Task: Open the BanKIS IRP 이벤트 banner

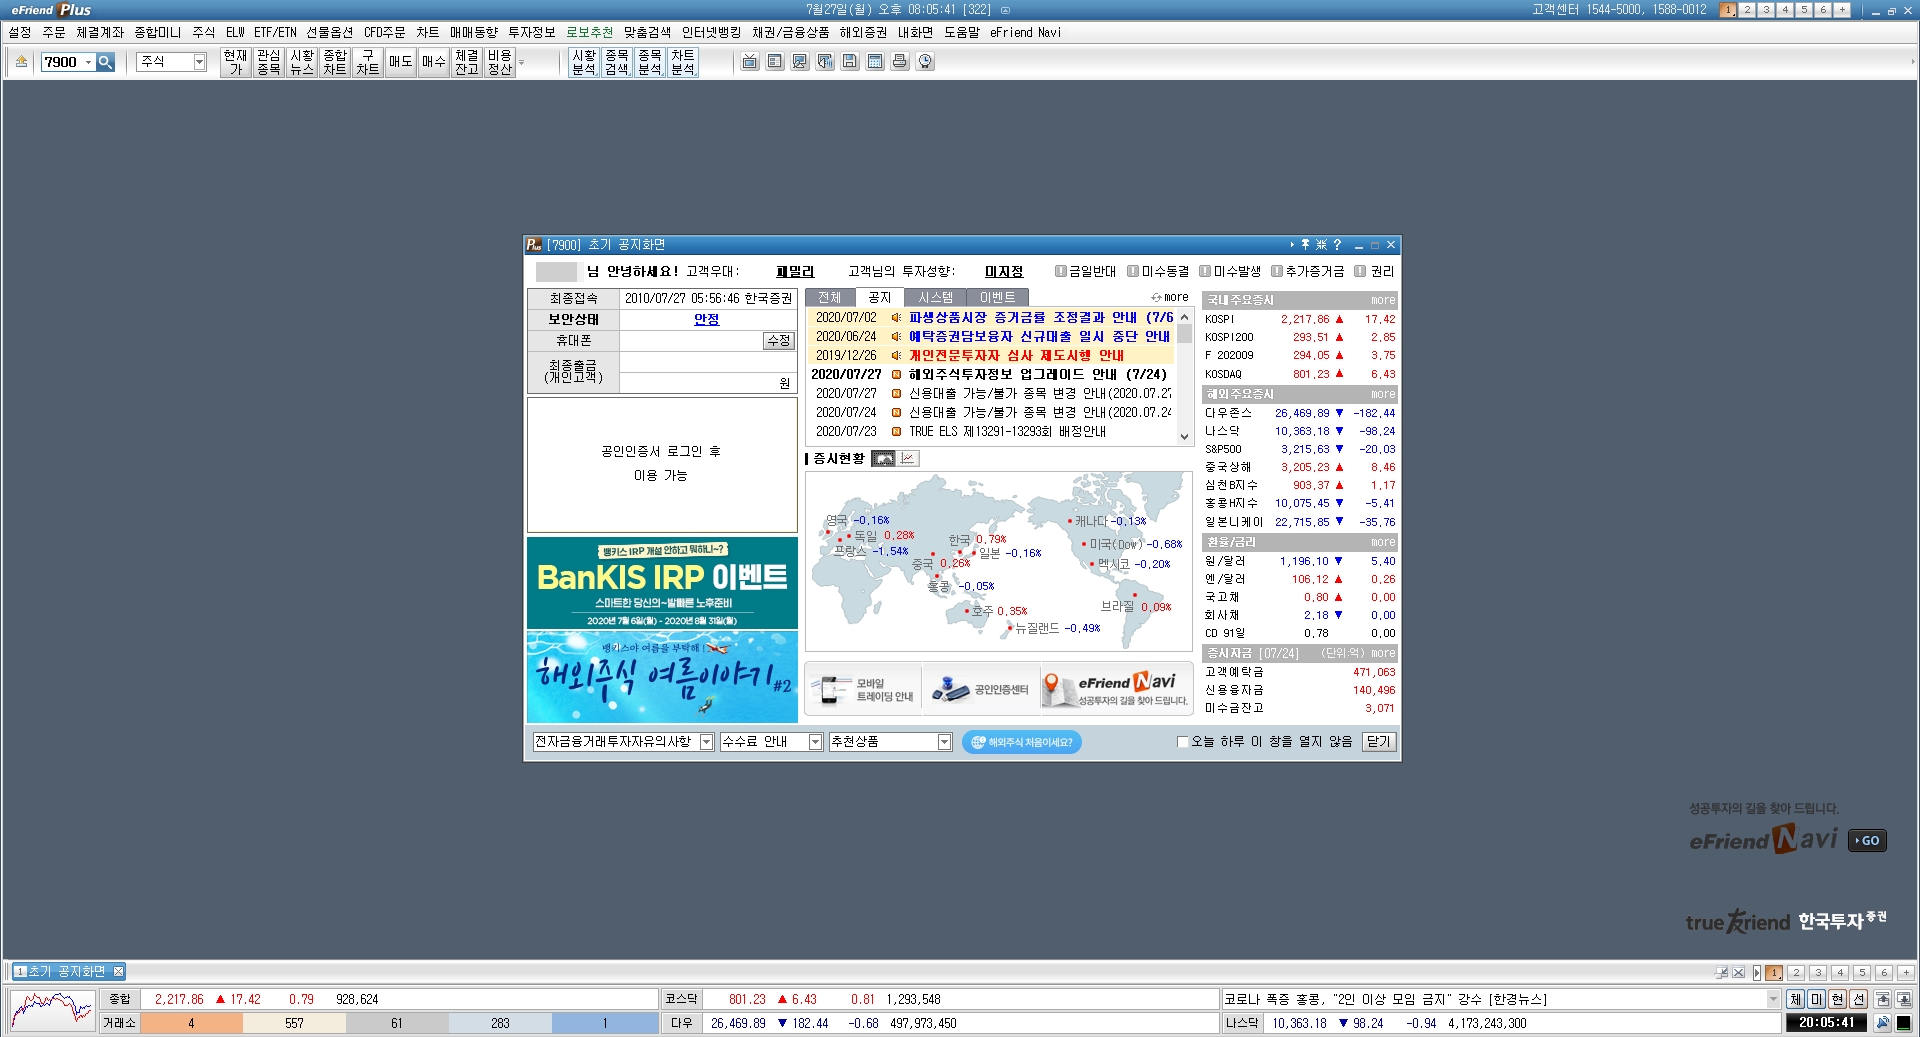Action: point(662,583)
